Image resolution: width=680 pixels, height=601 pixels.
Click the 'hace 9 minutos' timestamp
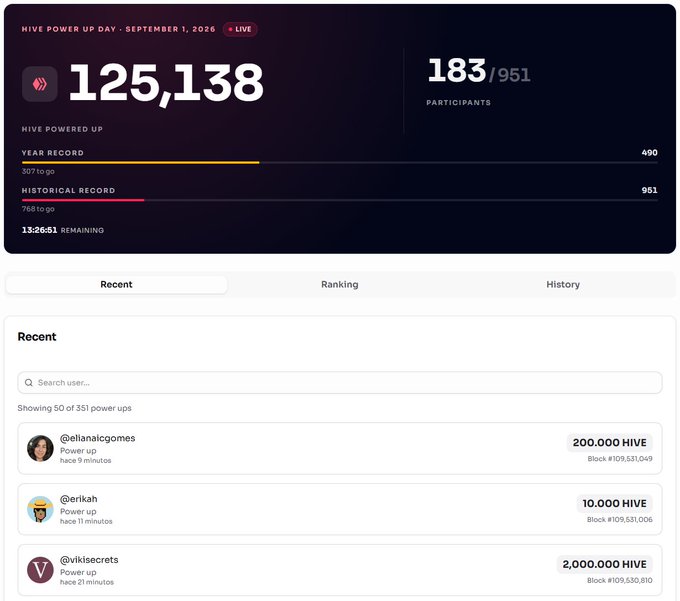pyautogui.click(x=85, y=461)
